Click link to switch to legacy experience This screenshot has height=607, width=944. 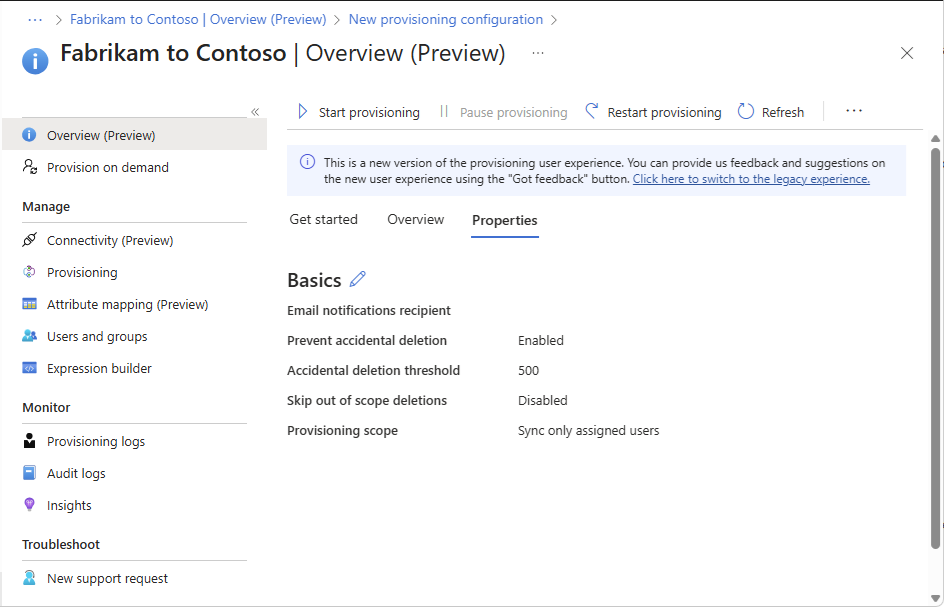(751, 179)
